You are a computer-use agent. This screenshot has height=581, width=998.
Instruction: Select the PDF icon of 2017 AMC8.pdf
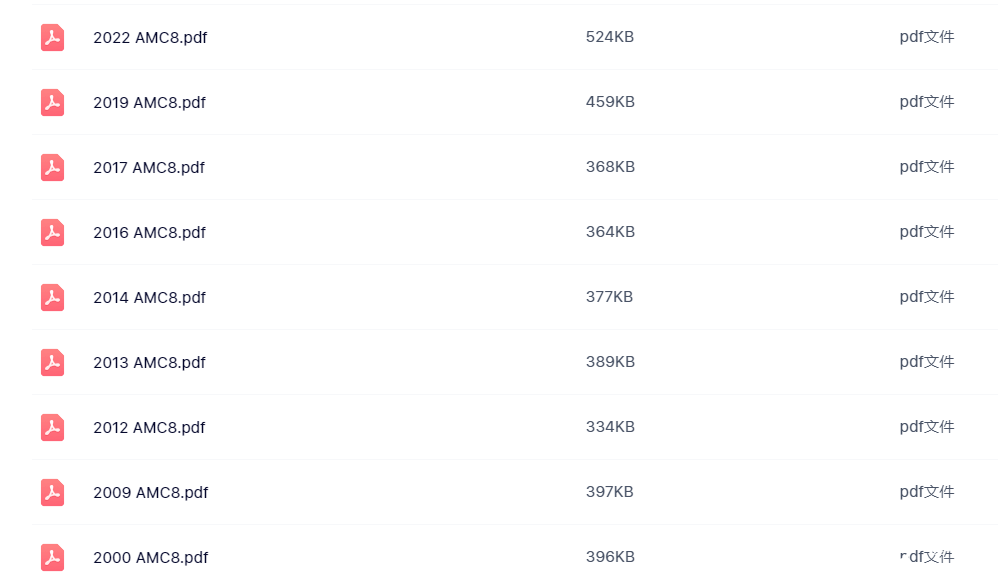[x=52, y=167]
